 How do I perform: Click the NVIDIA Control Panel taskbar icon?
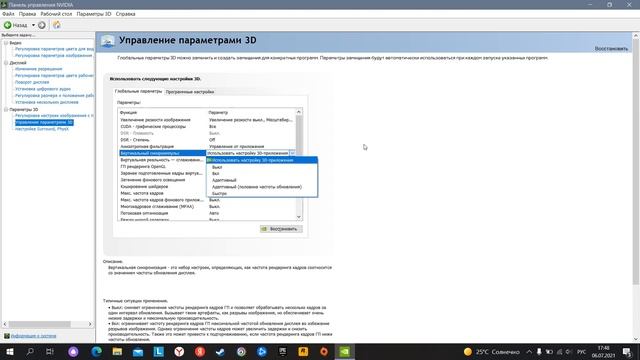point(344,352)
